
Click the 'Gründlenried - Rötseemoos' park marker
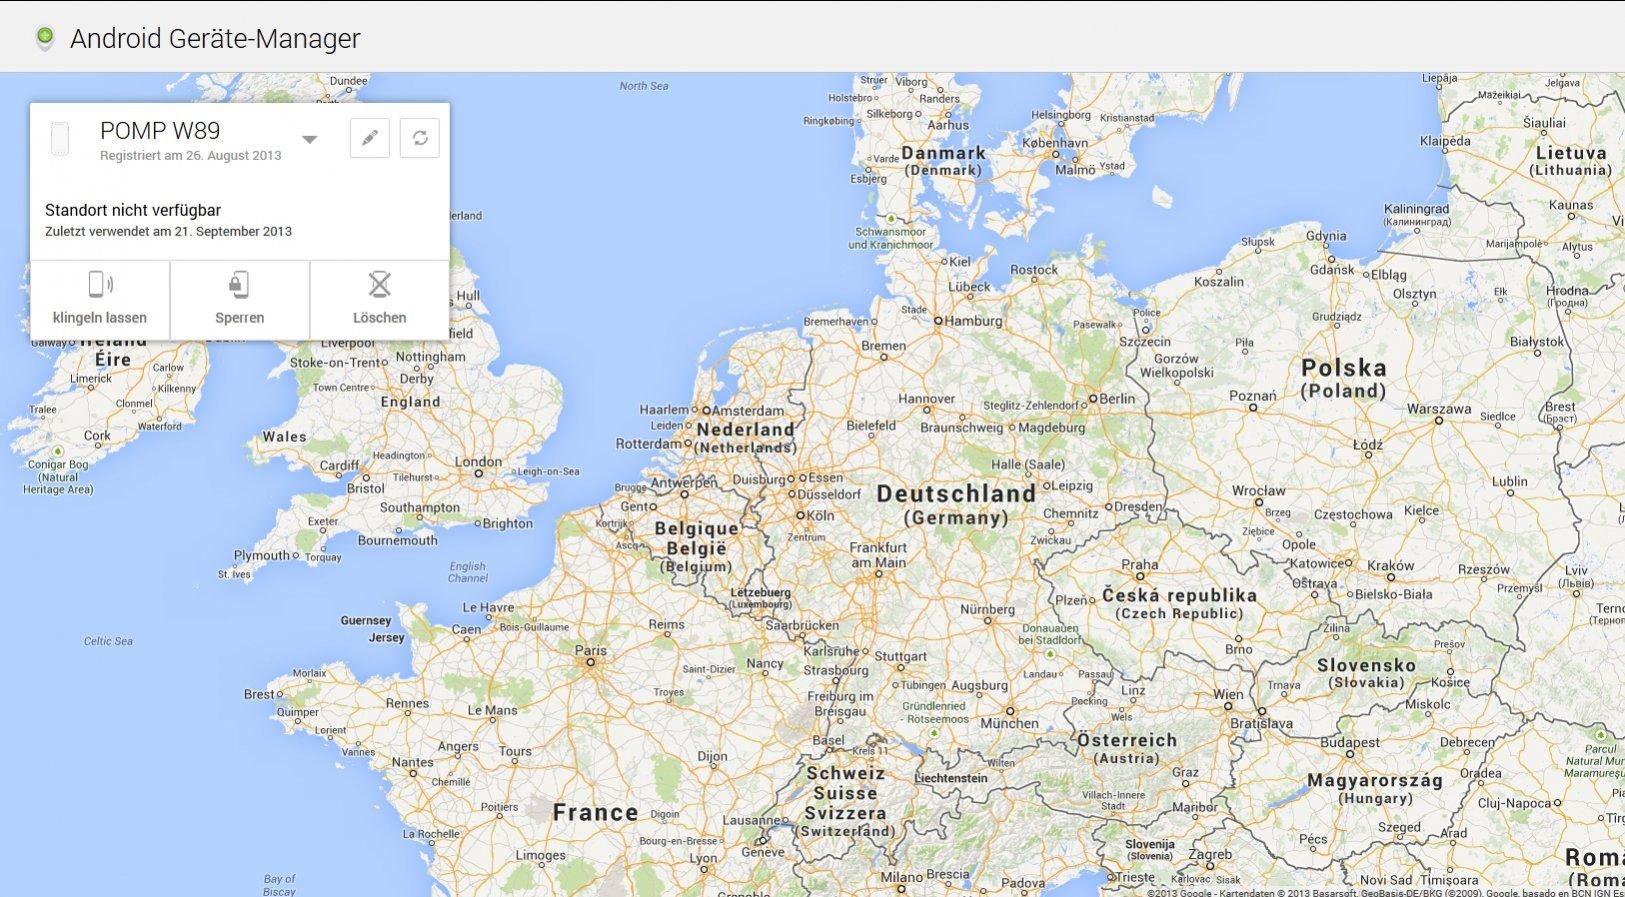[x=934, y=732]
